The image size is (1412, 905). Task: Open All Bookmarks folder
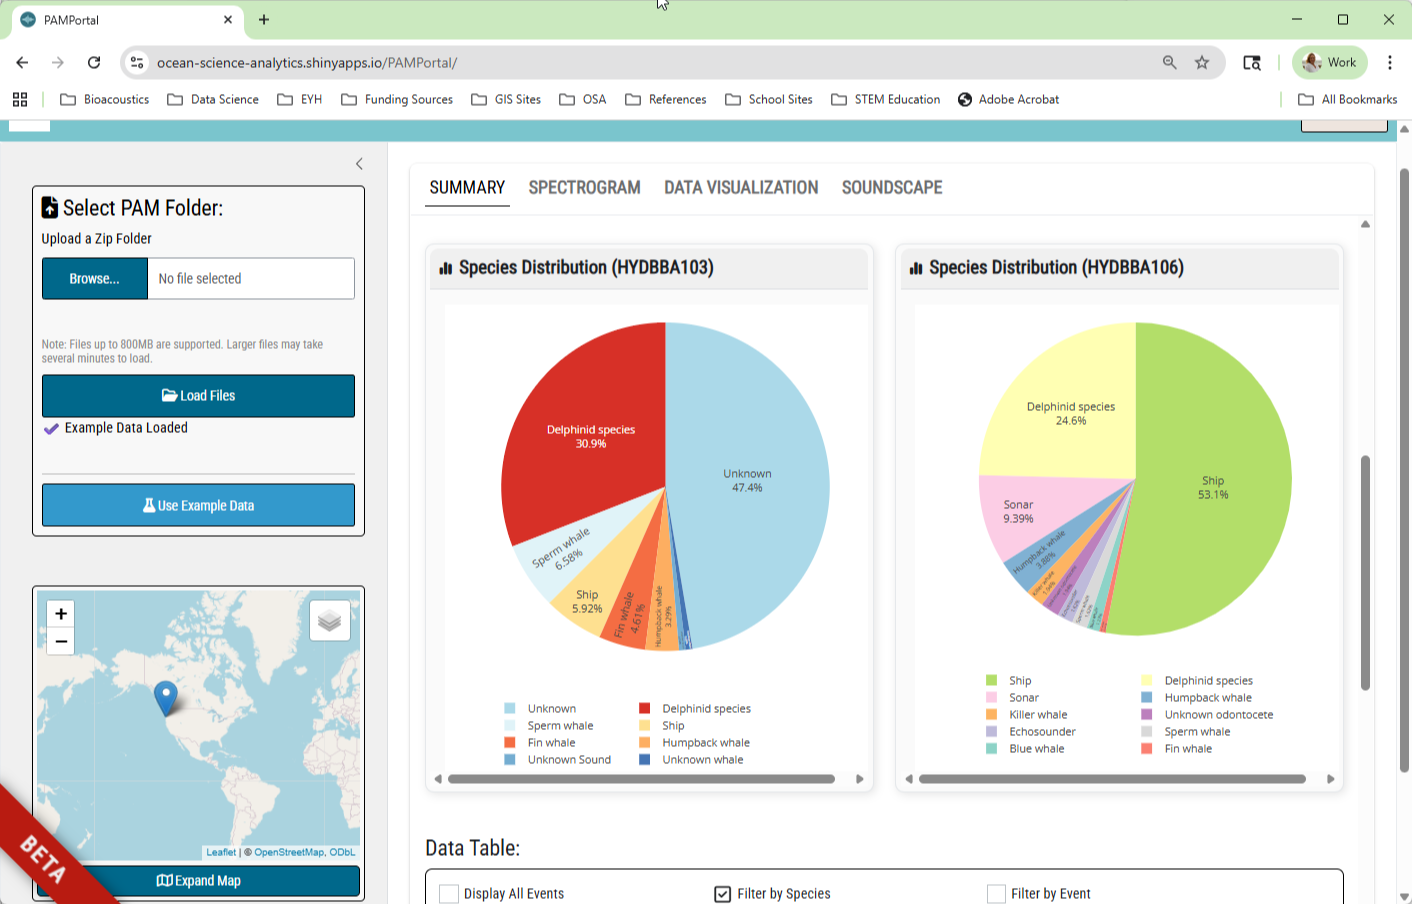(x=1348, y=99)
